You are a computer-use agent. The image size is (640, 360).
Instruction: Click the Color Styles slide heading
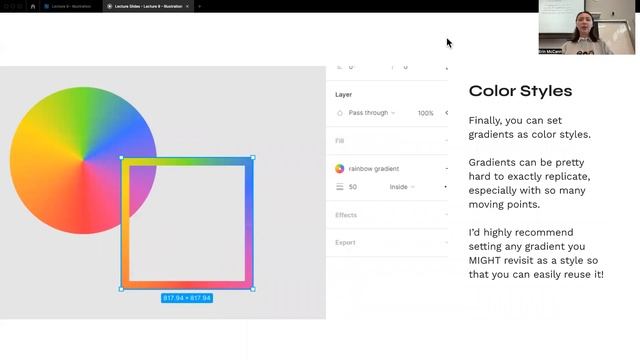click(x=520, y=91)
